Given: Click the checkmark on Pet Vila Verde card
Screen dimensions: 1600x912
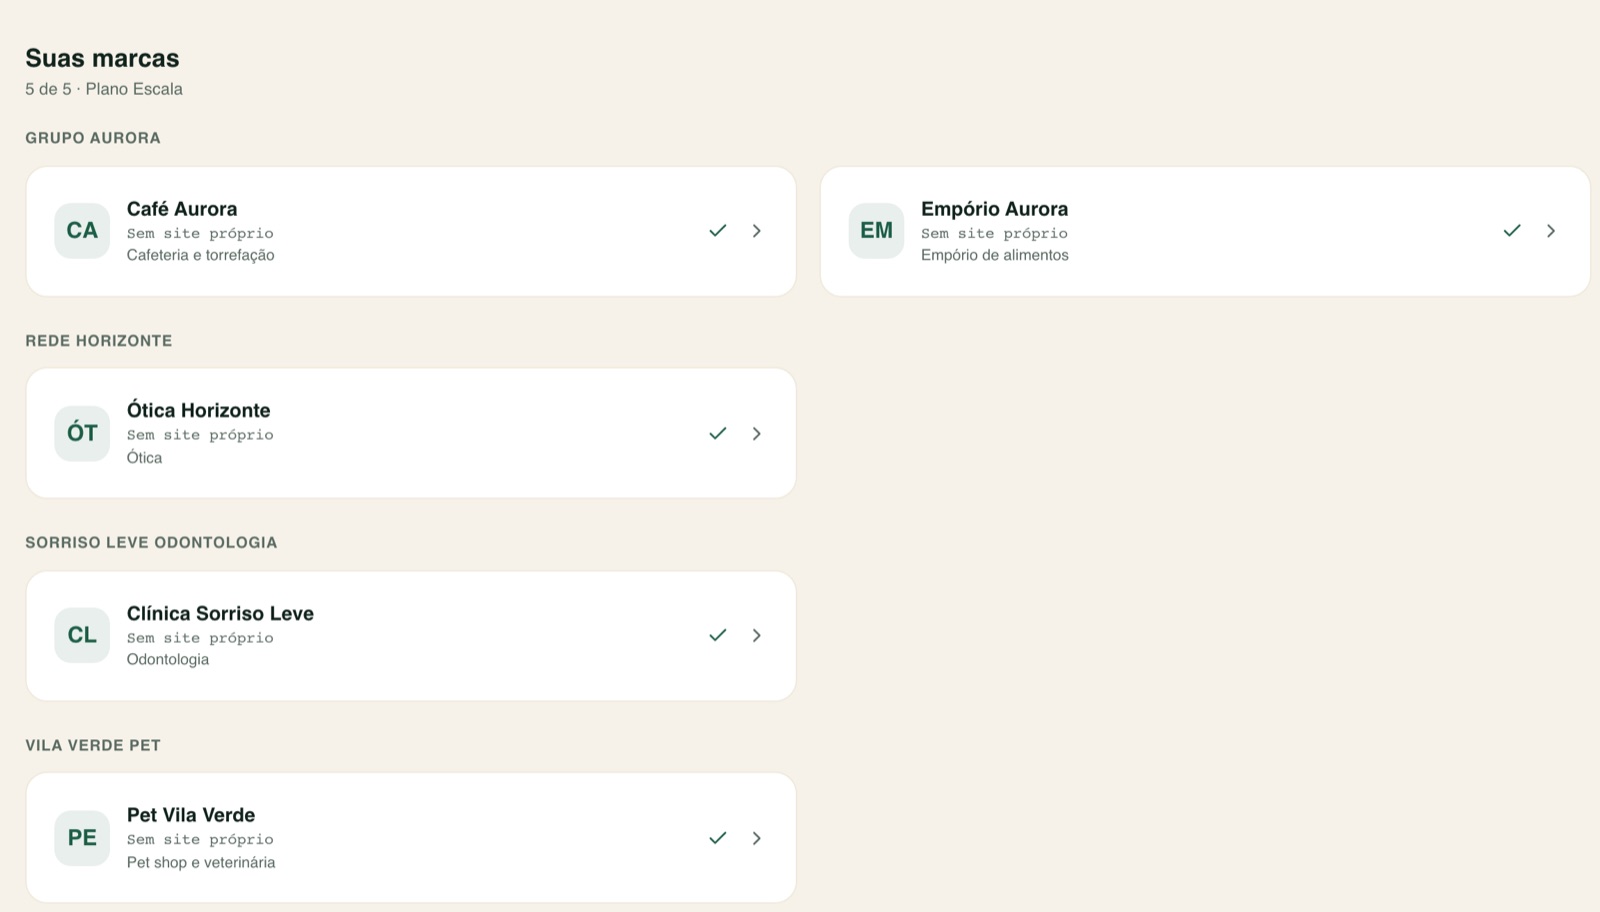Looking at the screenshot, I should click(x=717, y=838).
